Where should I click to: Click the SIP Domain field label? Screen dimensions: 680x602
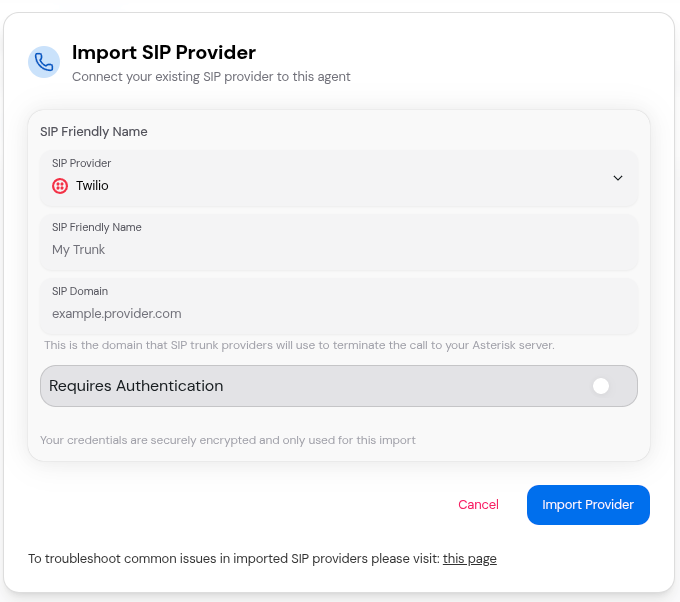(79, 291)
